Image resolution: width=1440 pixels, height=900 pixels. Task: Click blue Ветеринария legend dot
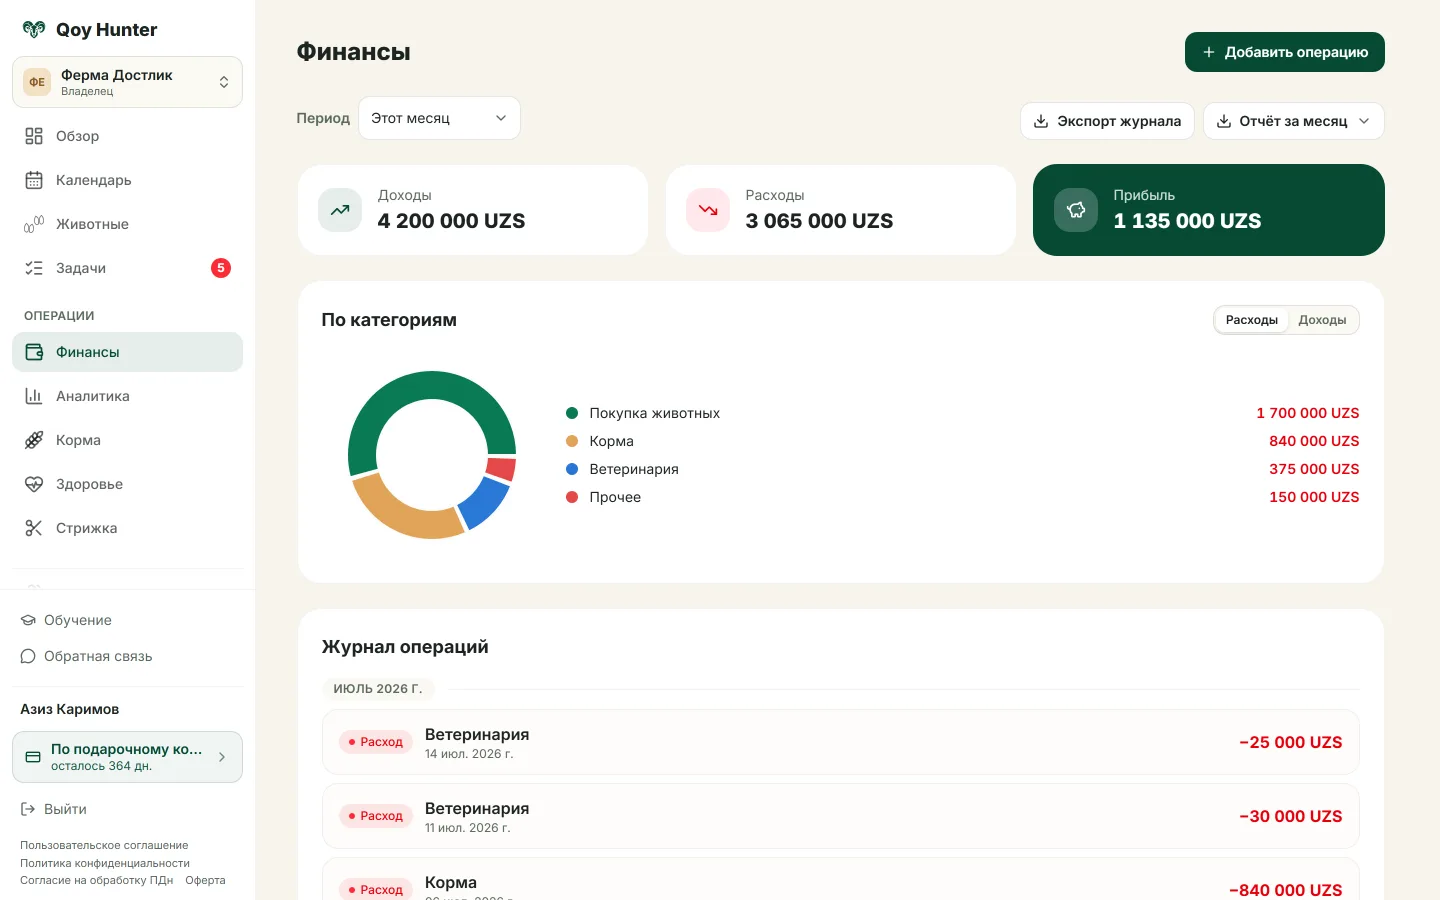tap(572, 469)
